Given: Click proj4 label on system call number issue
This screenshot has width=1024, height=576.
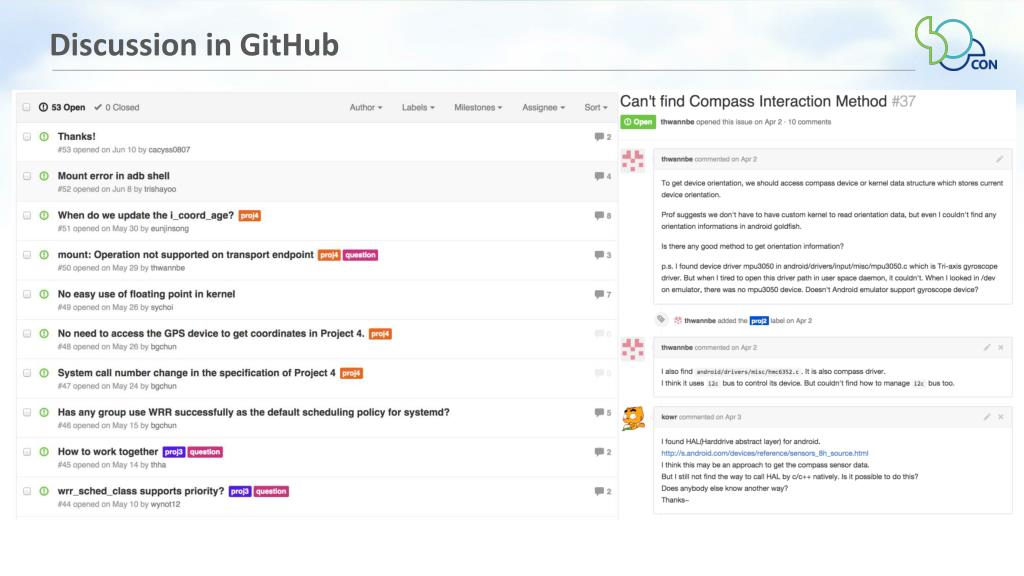Looking at the screenshot, I should (x=351, y=374).
